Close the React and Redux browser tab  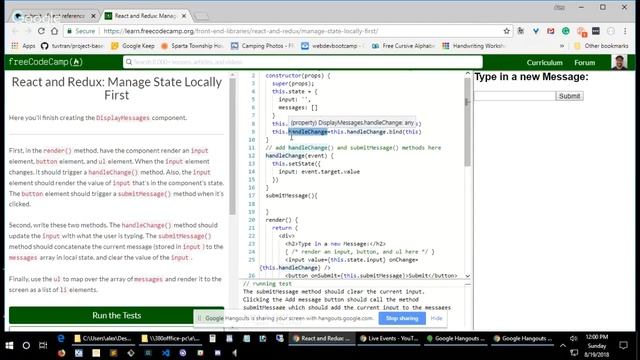pos(184,16)
